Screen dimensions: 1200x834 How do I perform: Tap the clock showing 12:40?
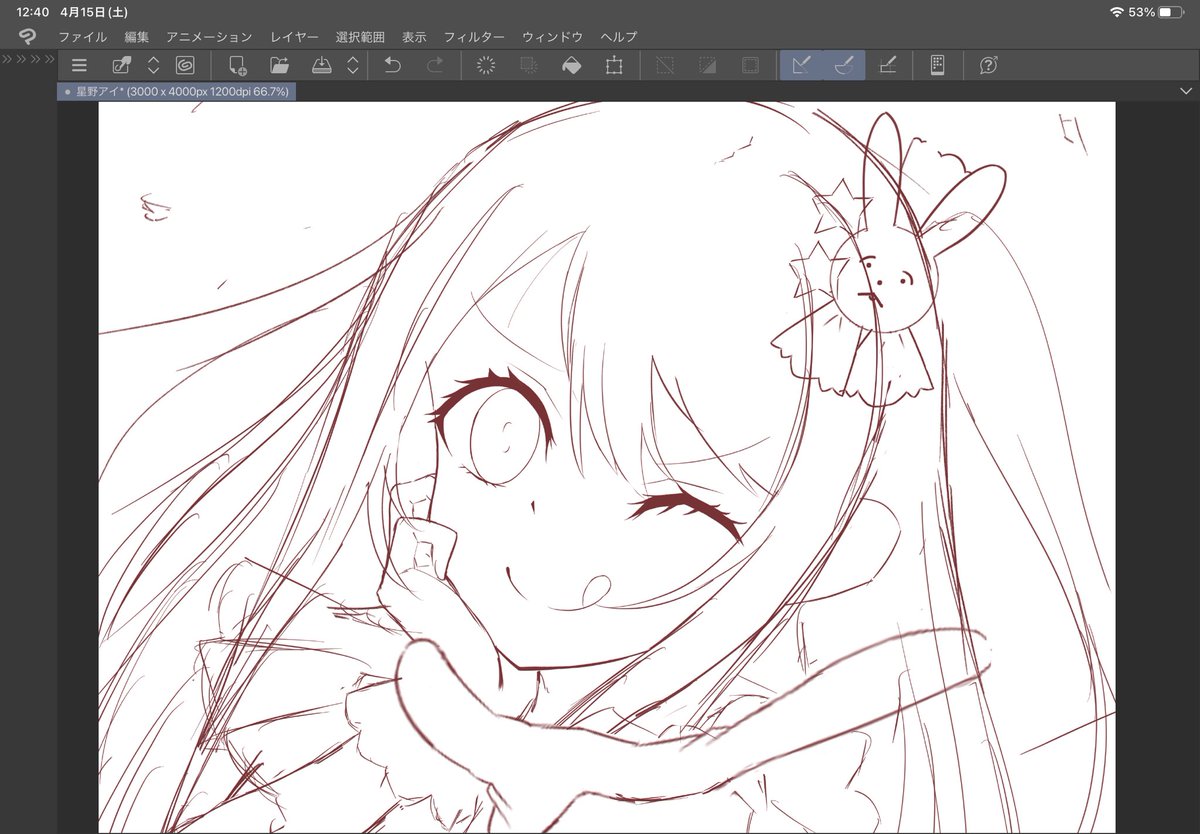coord(32,12)
